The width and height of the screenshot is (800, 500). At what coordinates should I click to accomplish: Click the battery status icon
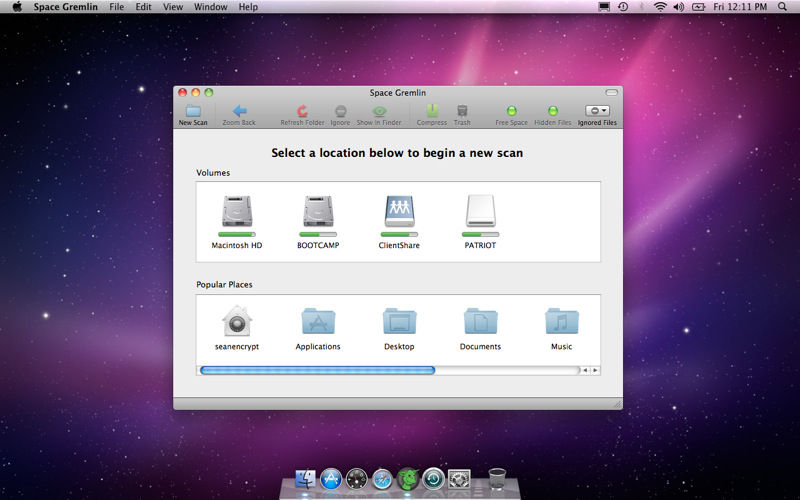(x=698, y=7)
